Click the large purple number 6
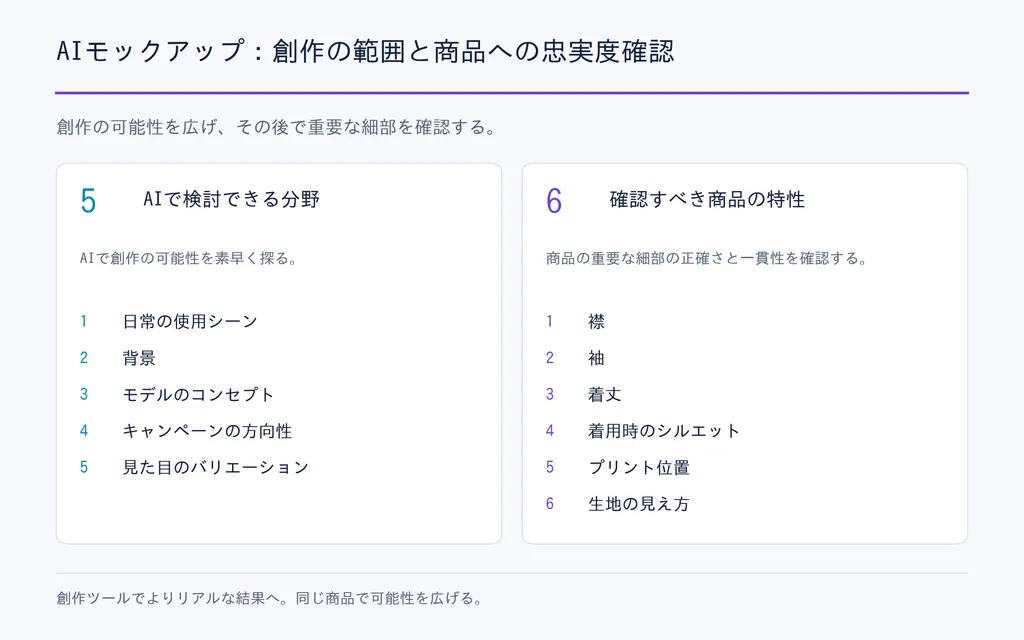The height and width of the screenshot is (640, 1024). coord(554,200)
